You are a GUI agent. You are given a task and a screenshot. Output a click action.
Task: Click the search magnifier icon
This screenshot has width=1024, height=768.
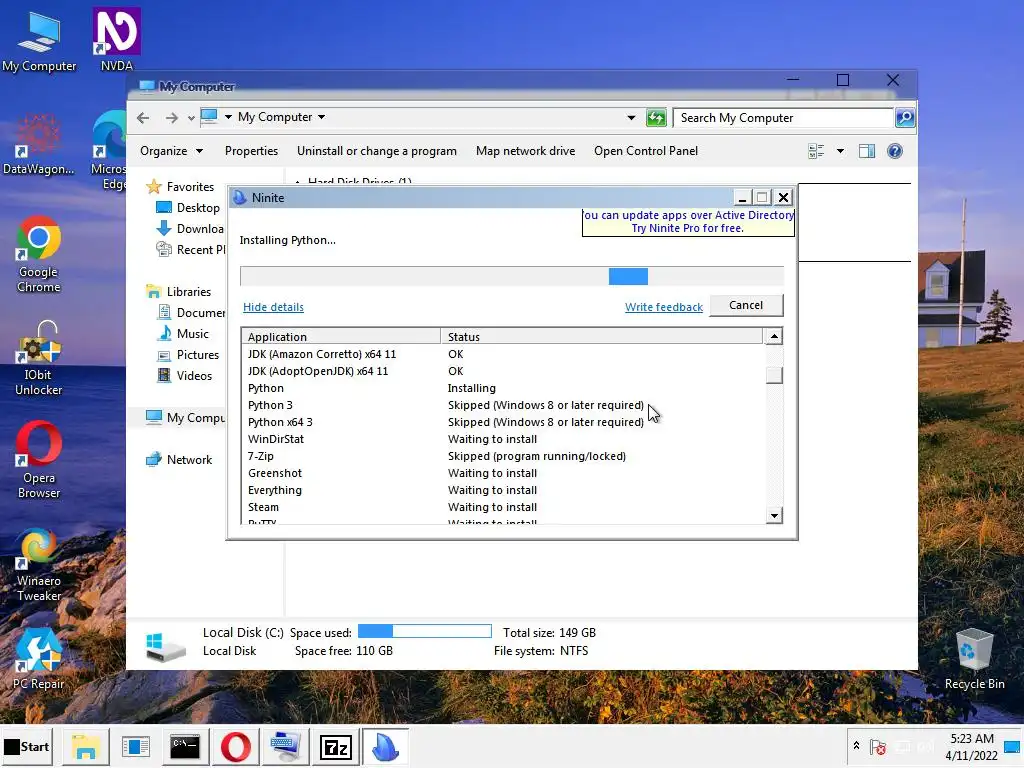[904, 118]
